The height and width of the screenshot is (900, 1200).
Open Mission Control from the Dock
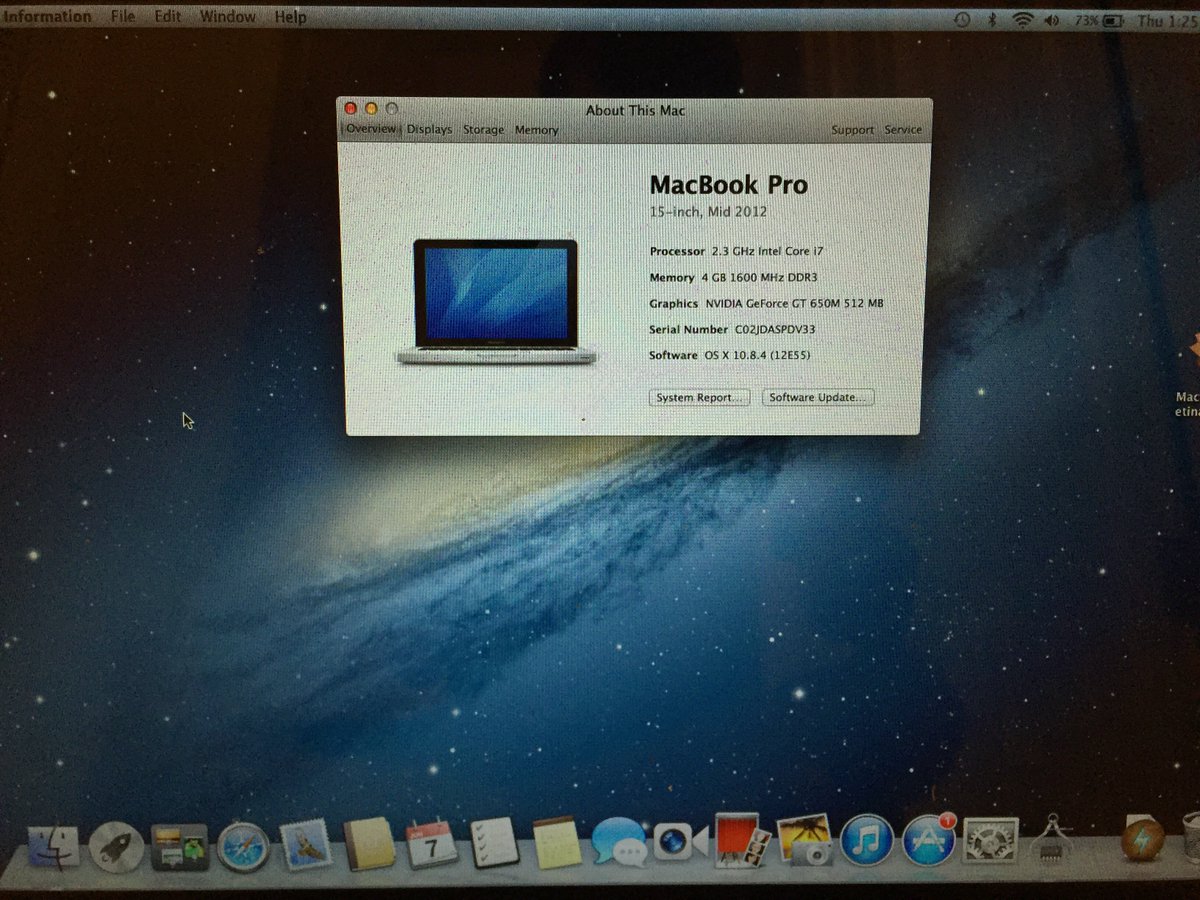click(x=179, y=847)
